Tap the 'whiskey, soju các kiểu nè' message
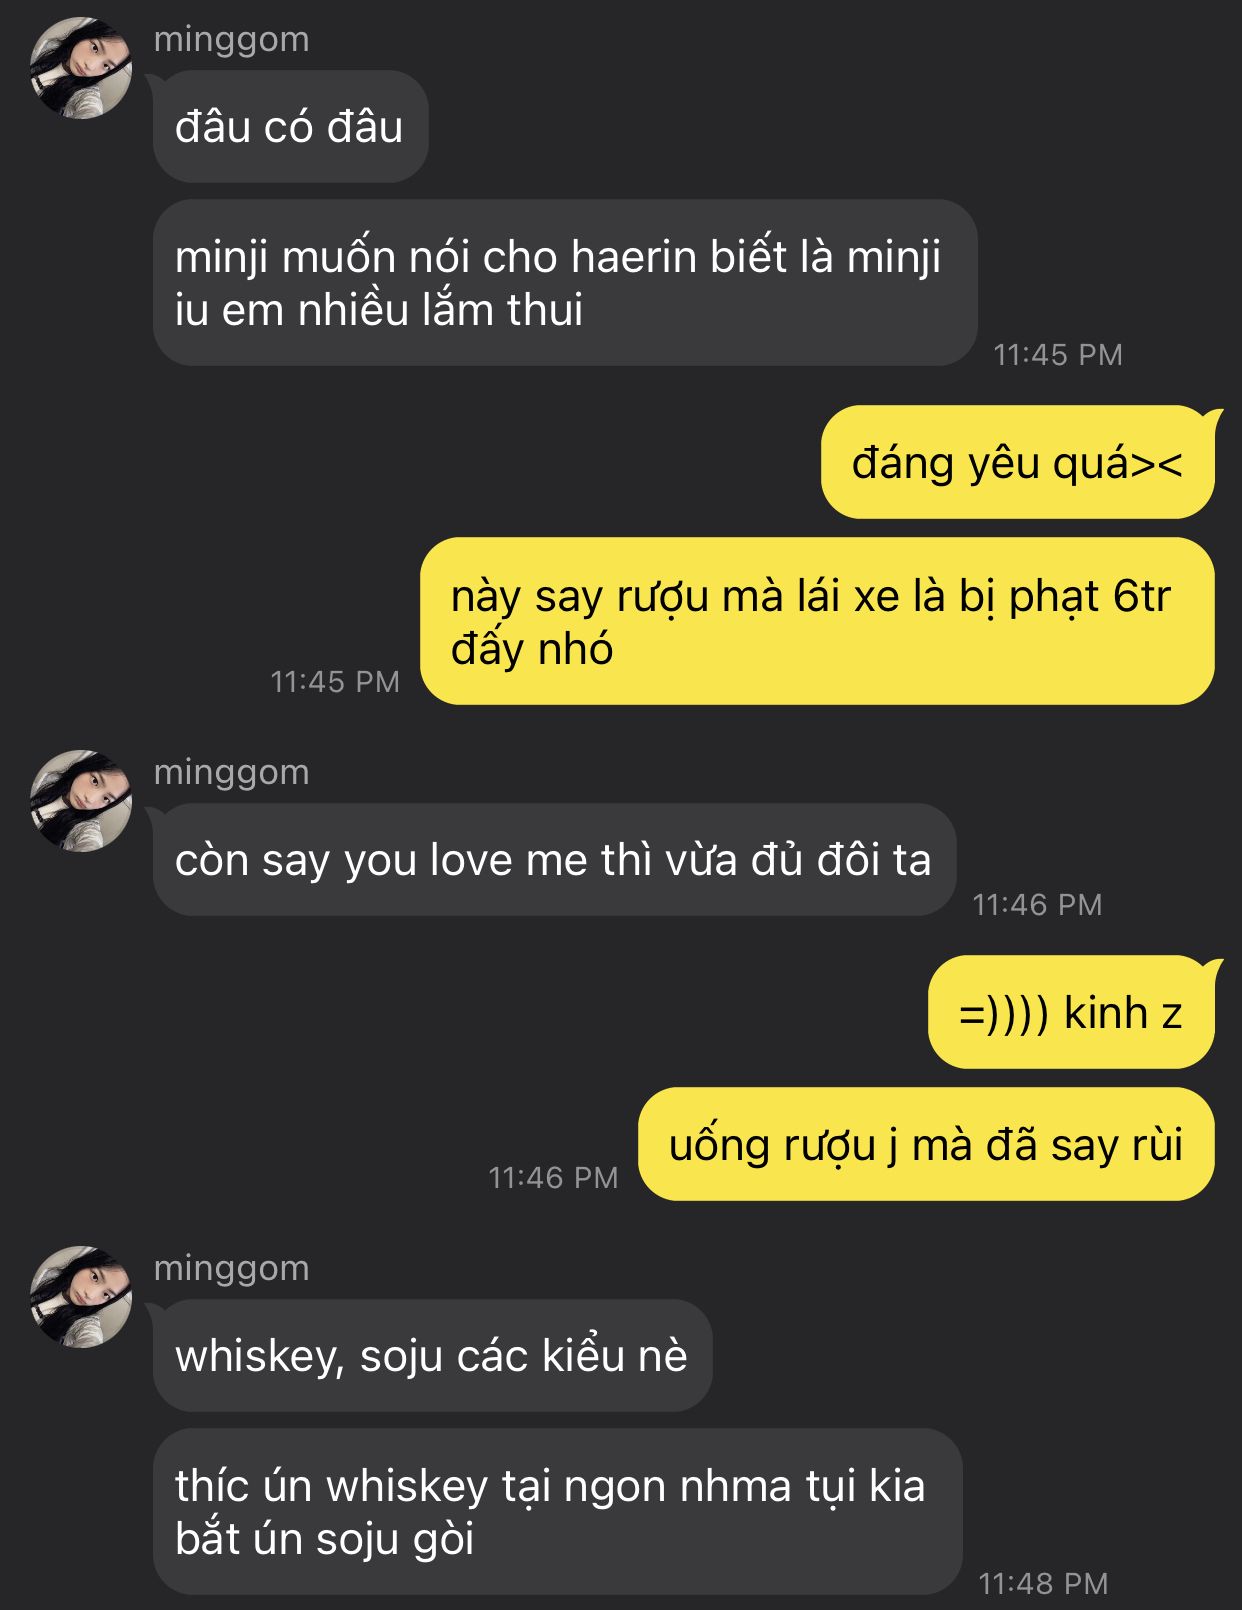Viewport: 1242px width, 1610px height. [432, 1356]
